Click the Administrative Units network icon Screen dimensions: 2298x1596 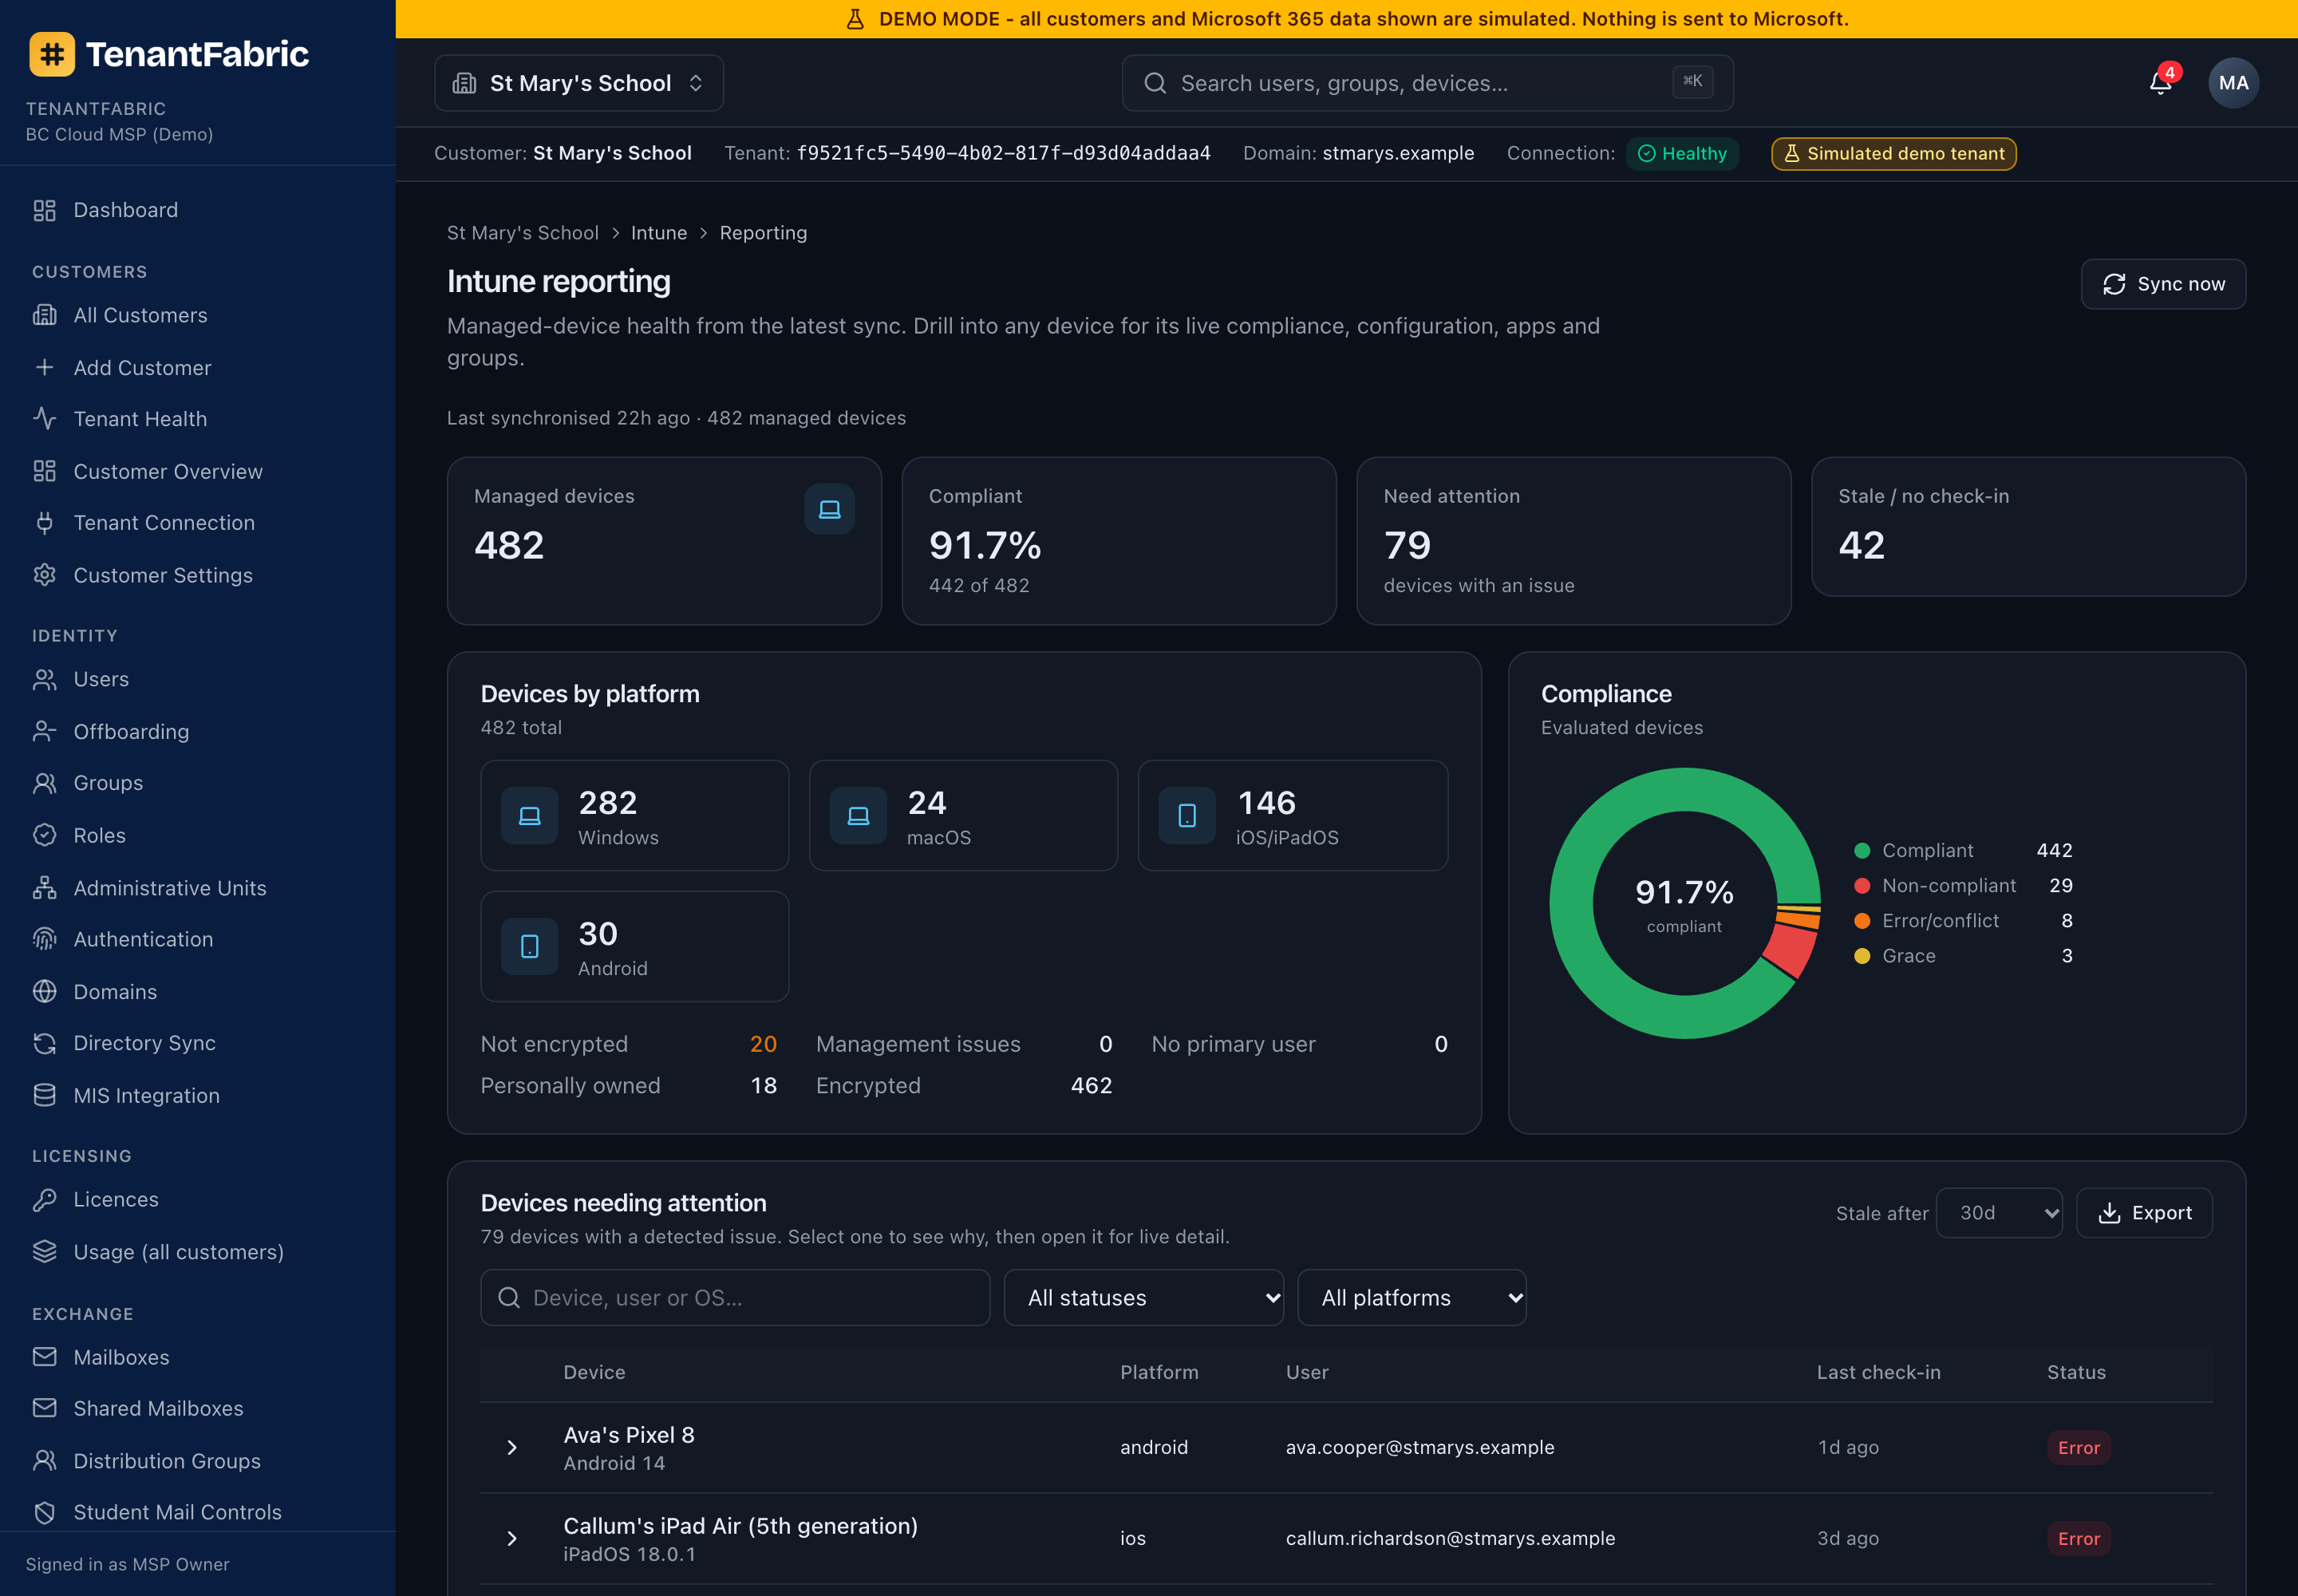pyautogui.click(x=45, y=887)
